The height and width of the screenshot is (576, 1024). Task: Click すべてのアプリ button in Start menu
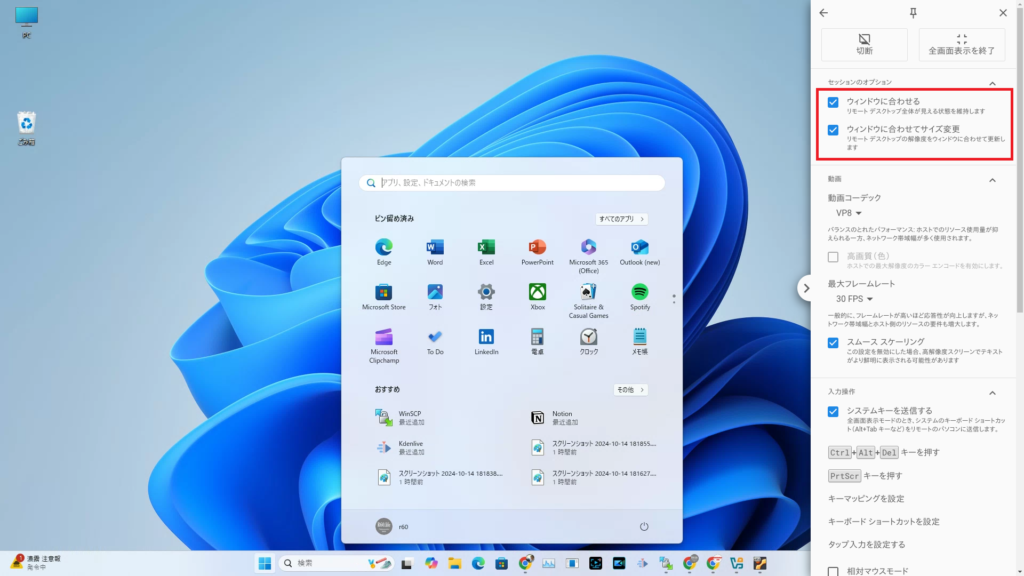pos(622,218)
